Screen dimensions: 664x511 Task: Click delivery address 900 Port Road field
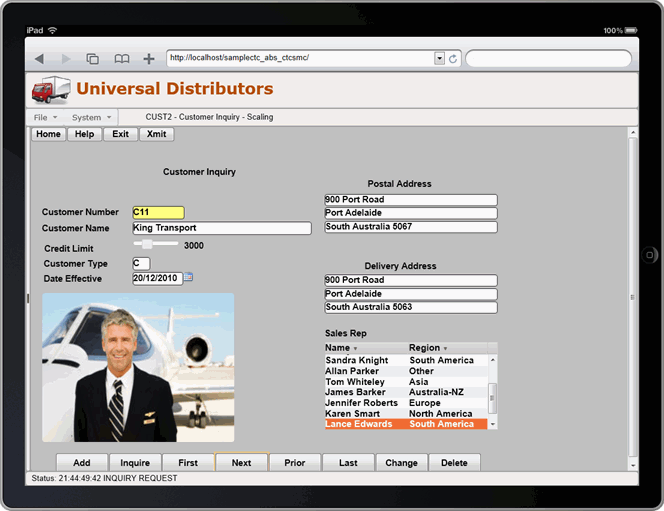click(411, 280)
